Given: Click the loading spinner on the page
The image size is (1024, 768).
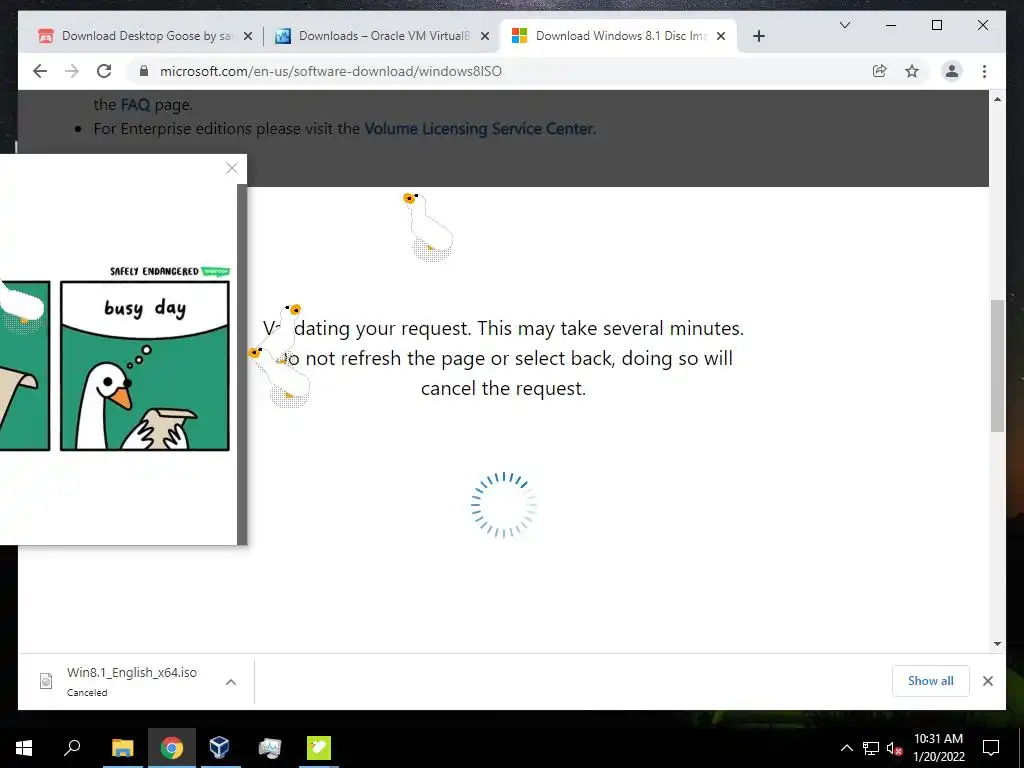Looking at the screenshot, I should click(504, 505).
